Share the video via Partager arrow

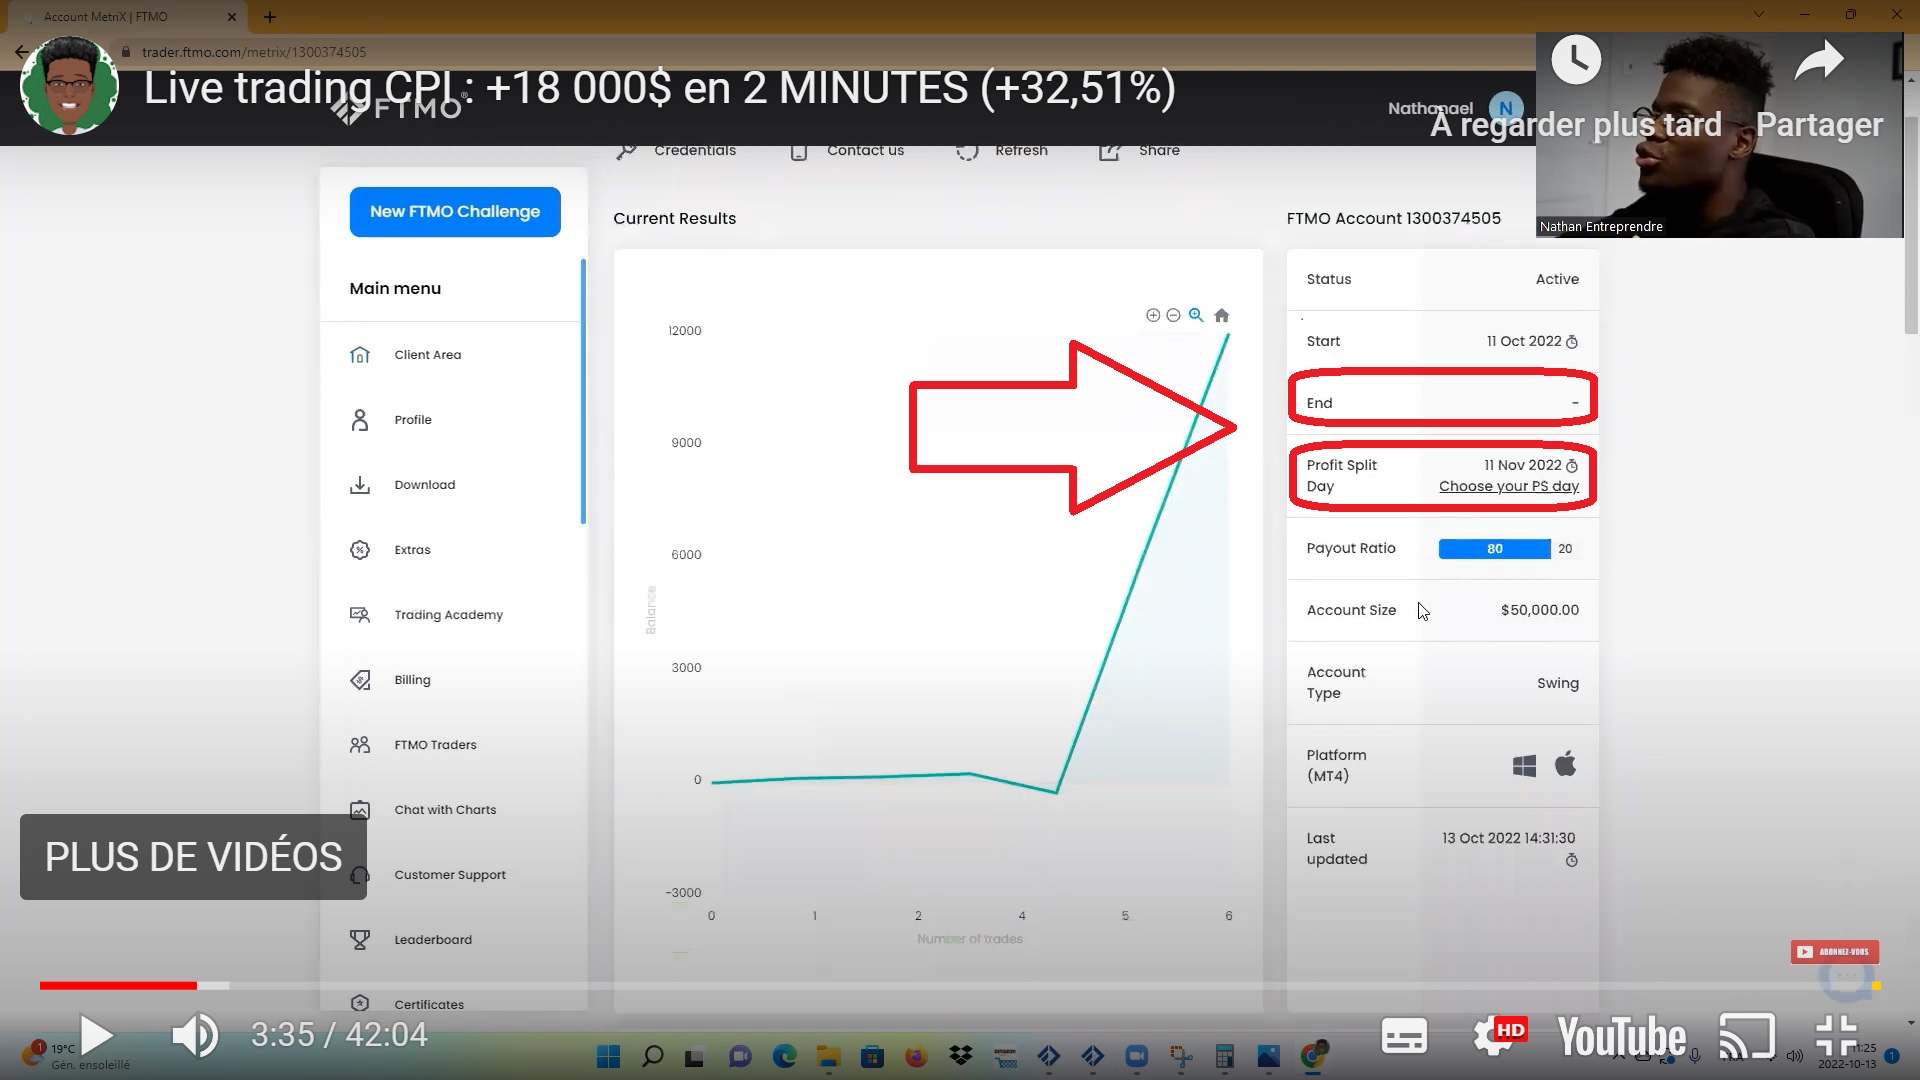click(x=1818, y=62)
